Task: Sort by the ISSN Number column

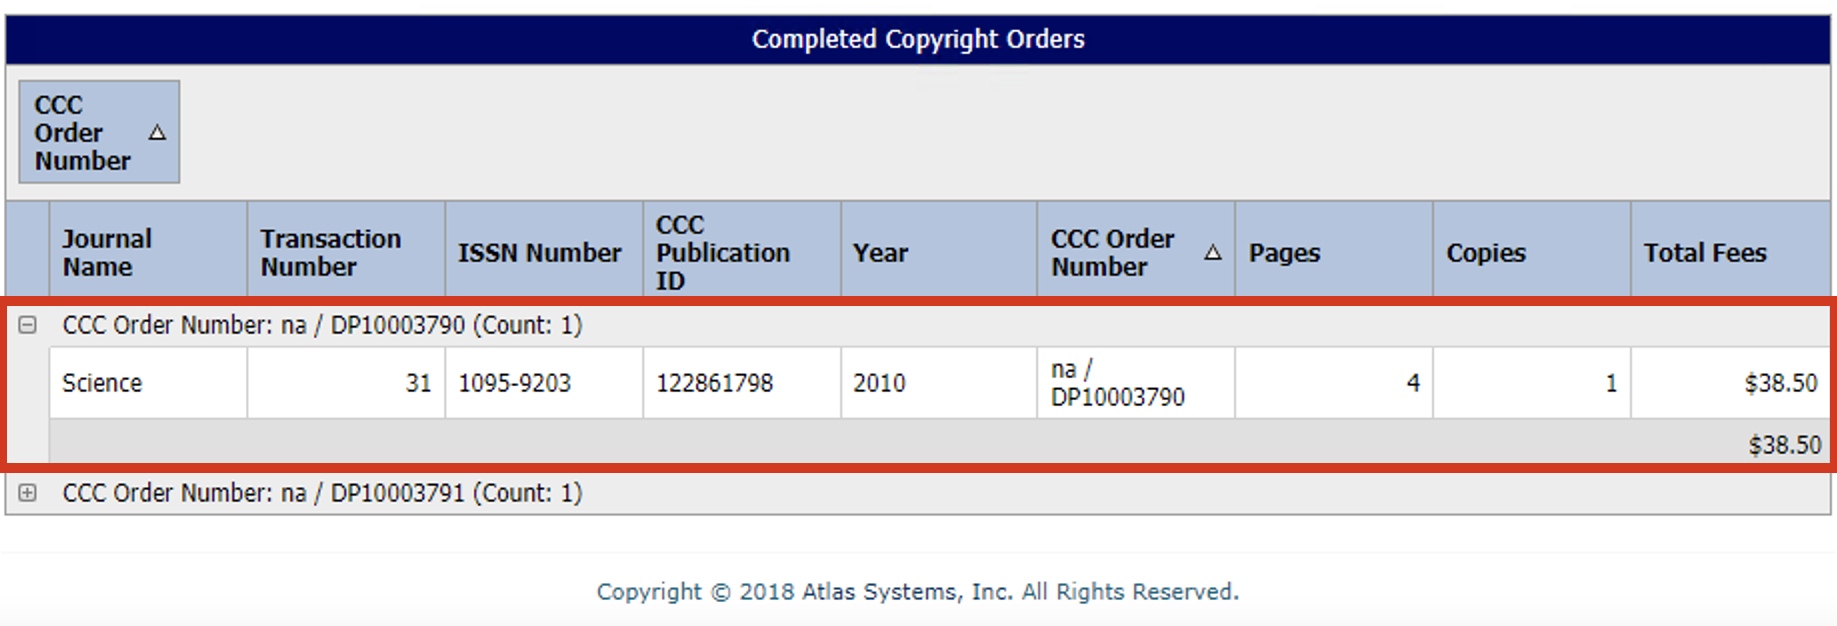Action: pyautogui.click(x=541, y=252)
